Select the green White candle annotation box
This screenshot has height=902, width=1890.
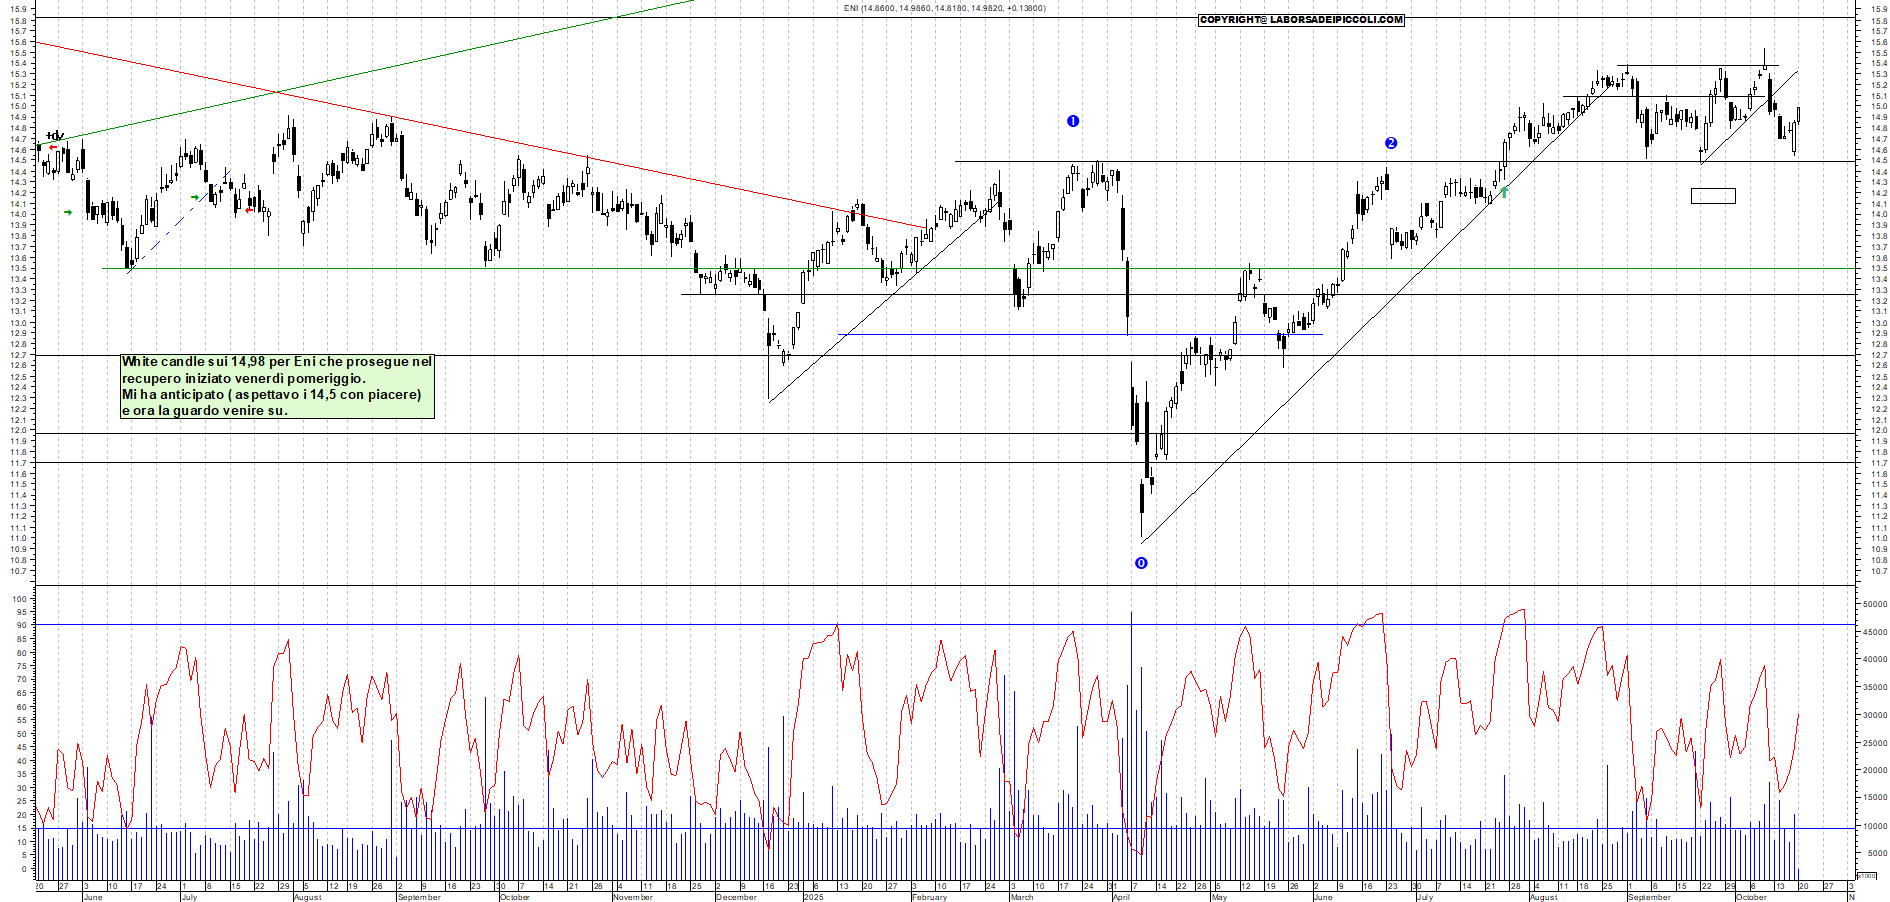click(x=277, y=386)
